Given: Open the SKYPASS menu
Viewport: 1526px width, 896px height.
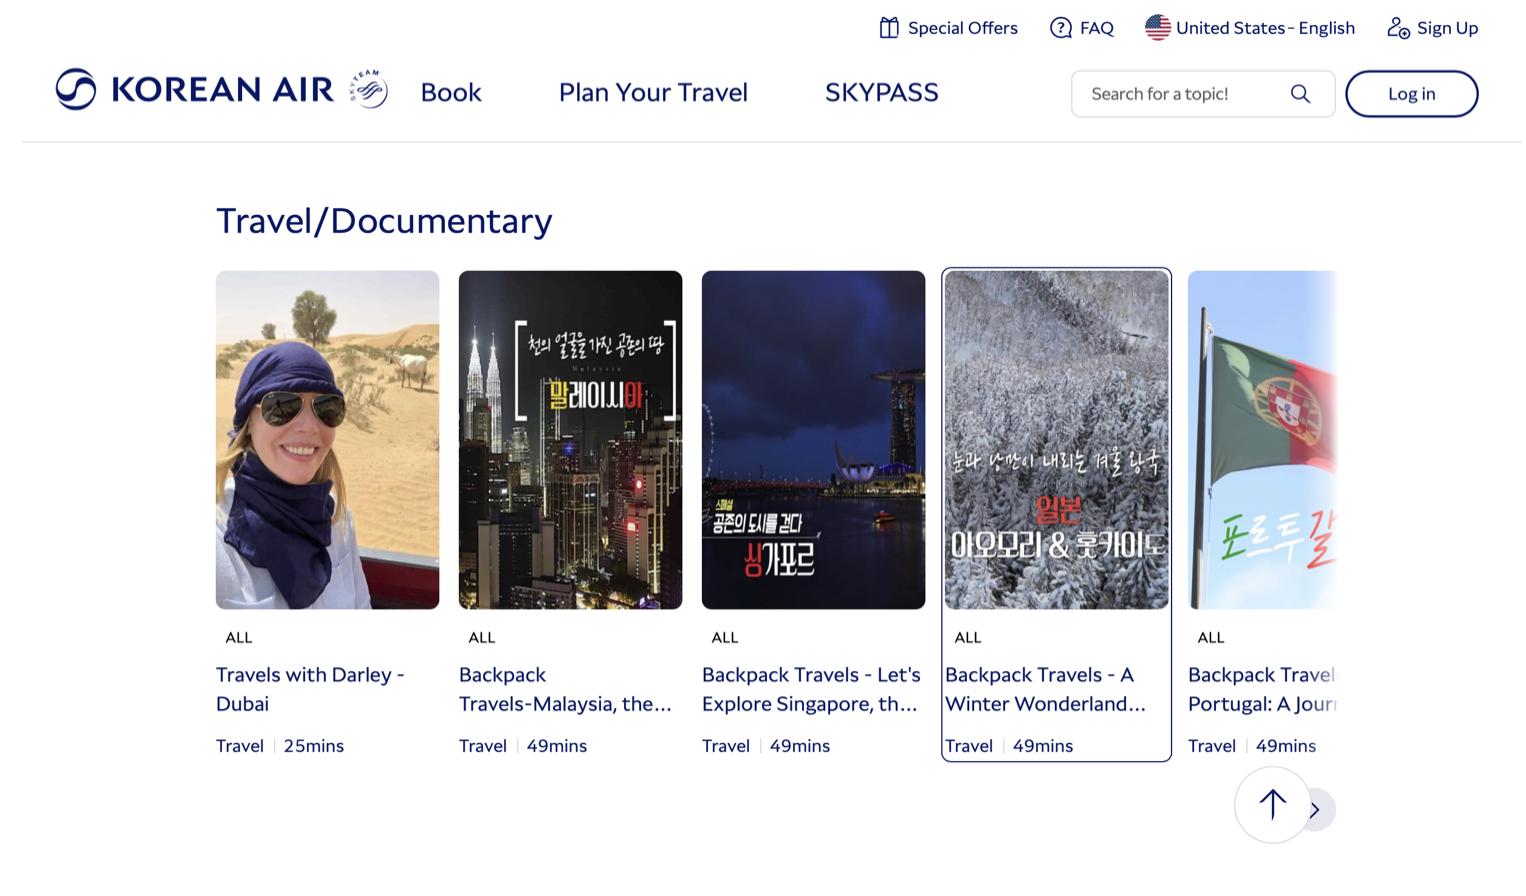Looking at the screenshot, I should pos(882,93).
